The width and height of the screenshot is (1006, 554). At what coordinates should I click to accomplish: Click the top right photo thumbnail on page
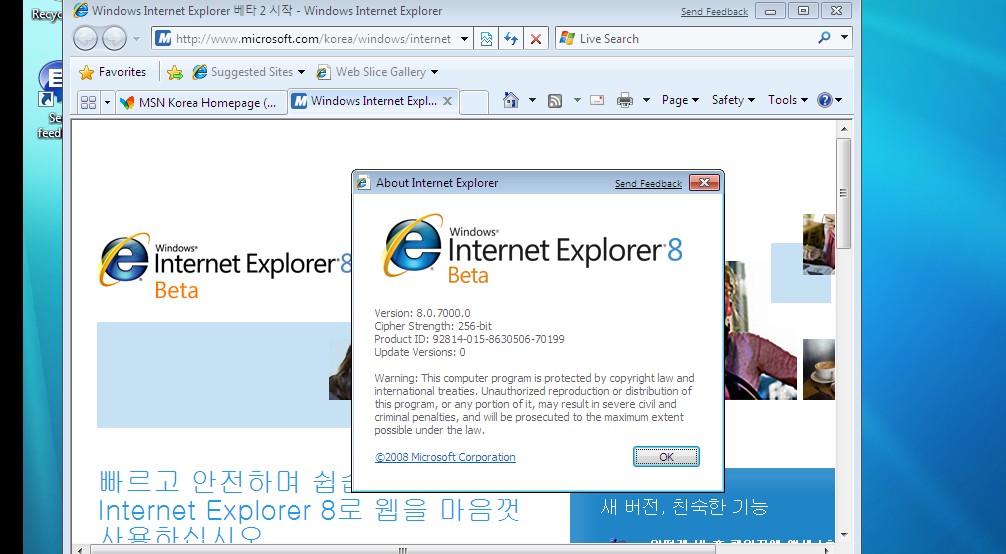819,244
